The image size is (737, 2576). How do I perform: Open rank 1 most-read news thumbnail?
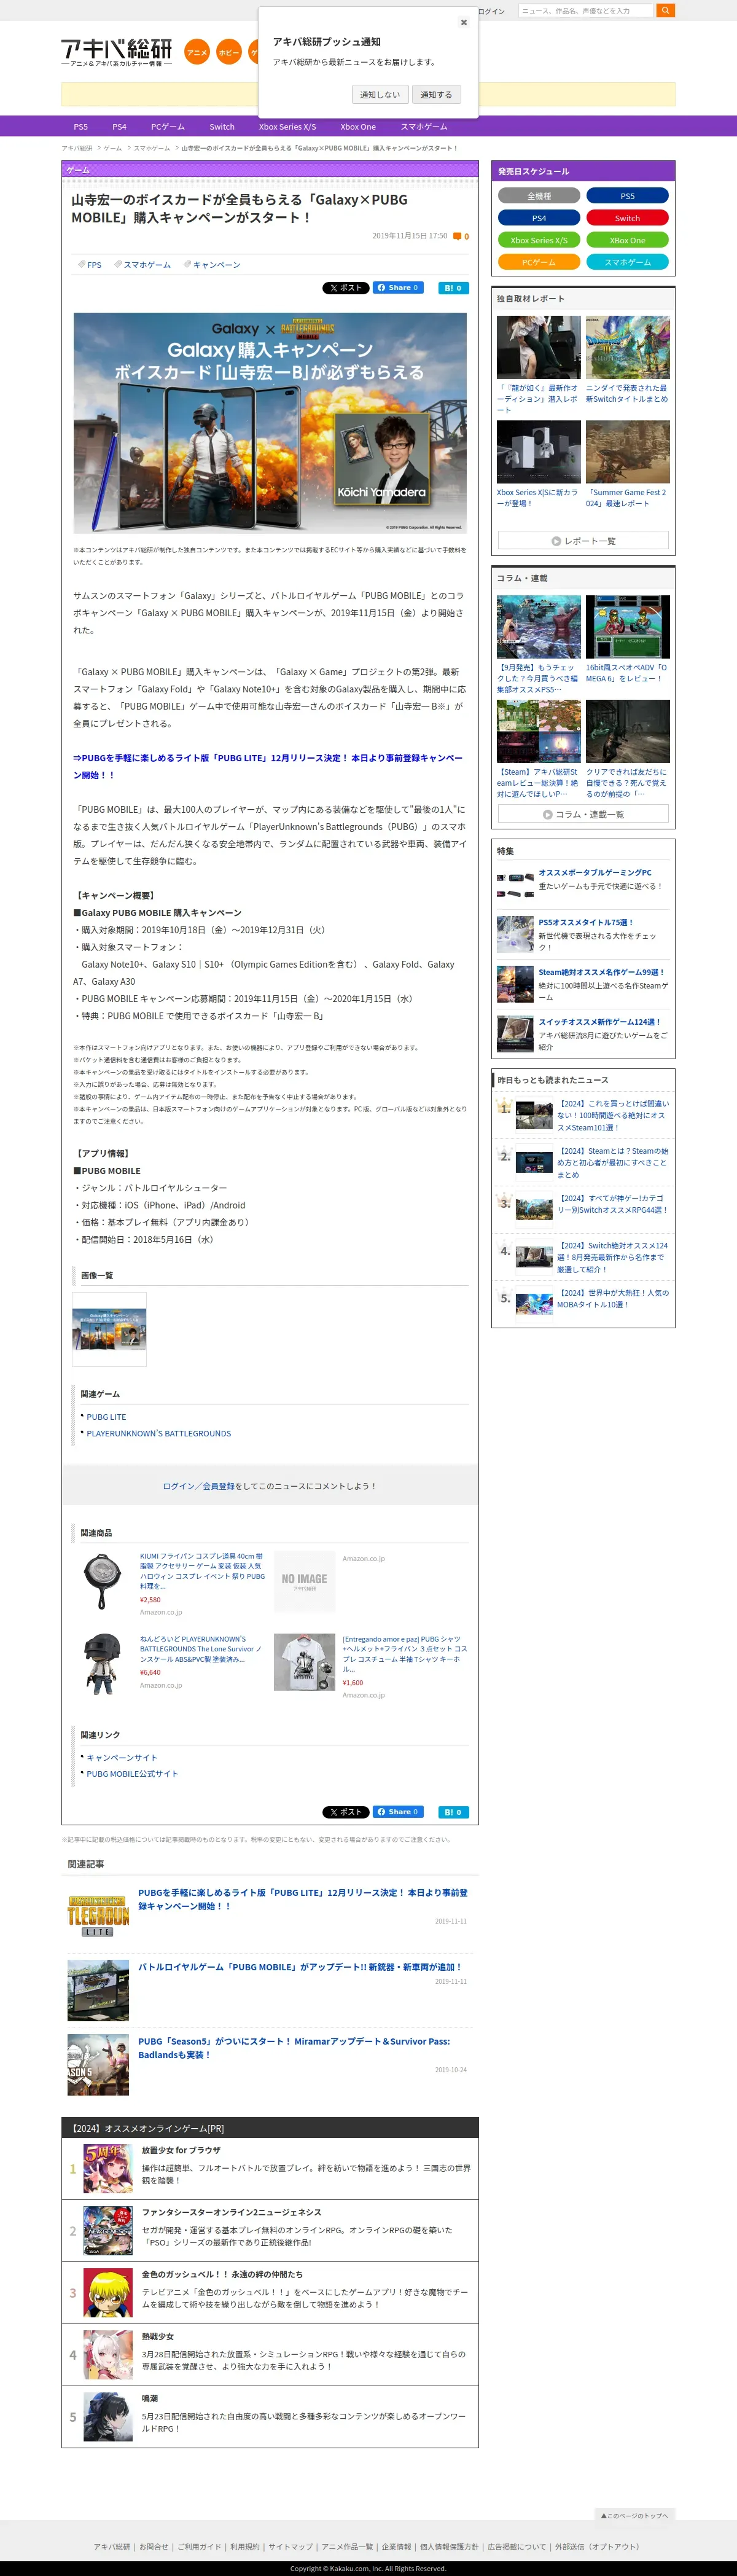tap(534, 1115)
